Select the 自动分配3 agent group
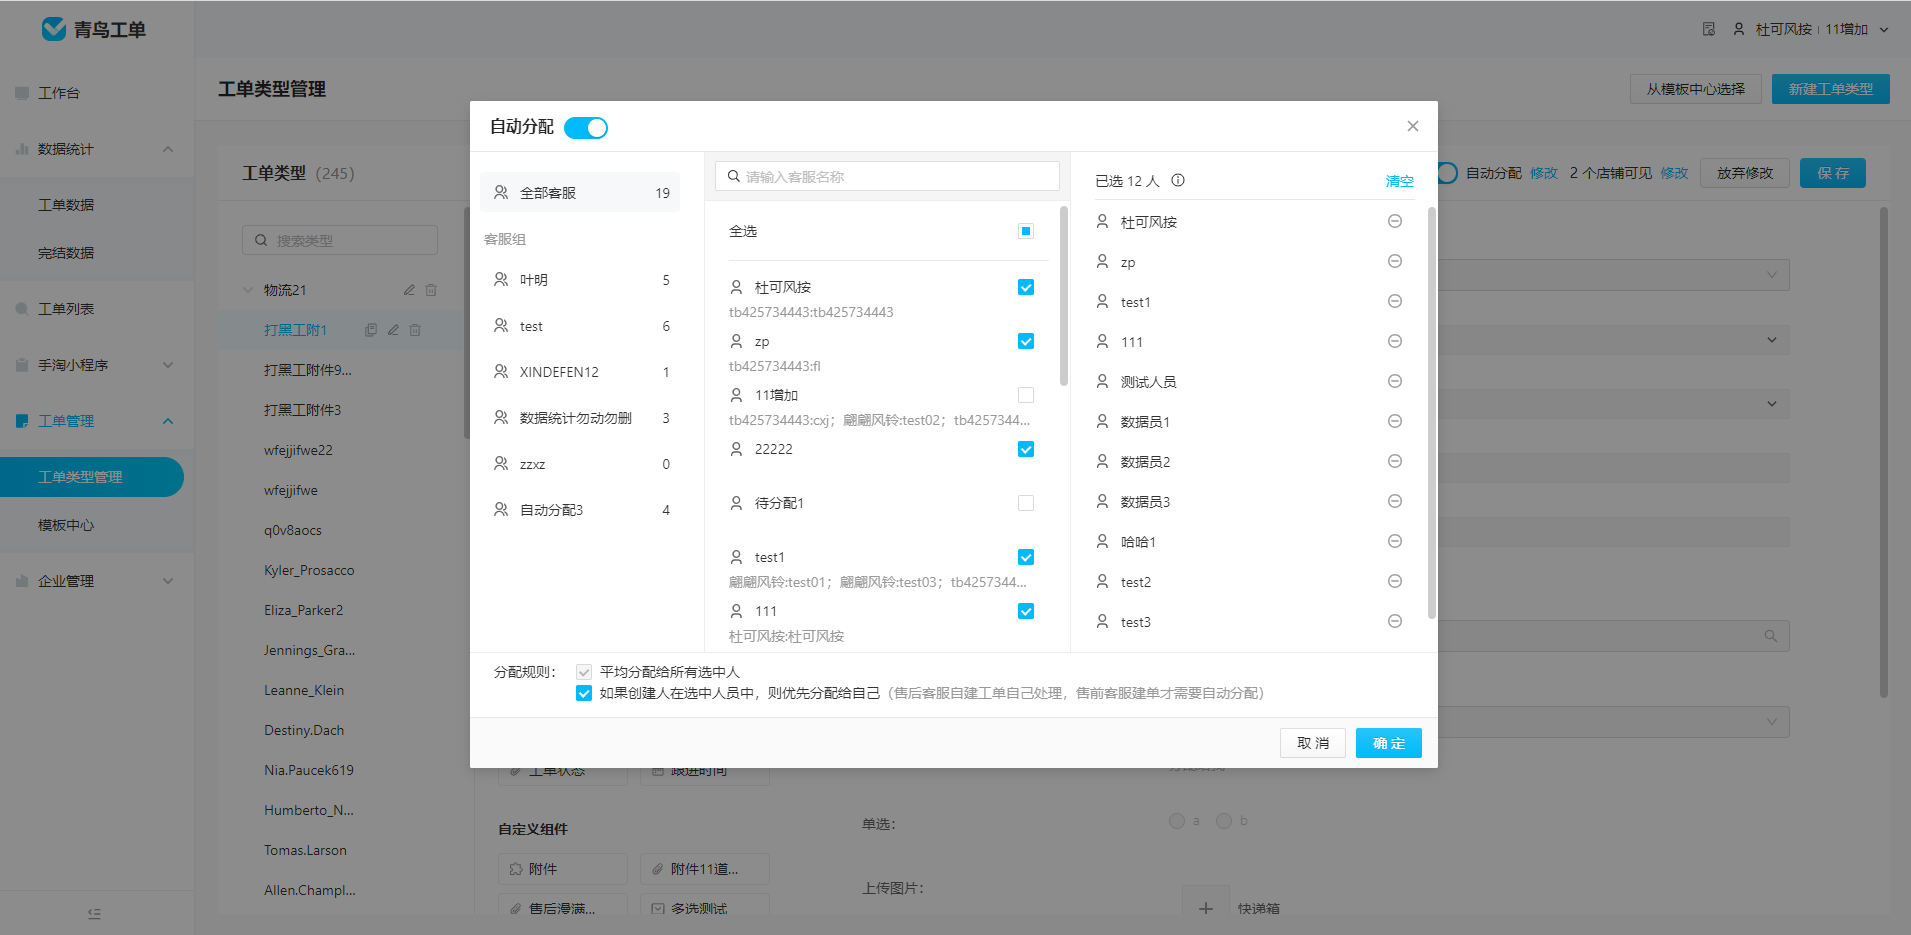The image size is (1911, 935). pyautogui.click(x=580, y=510)
